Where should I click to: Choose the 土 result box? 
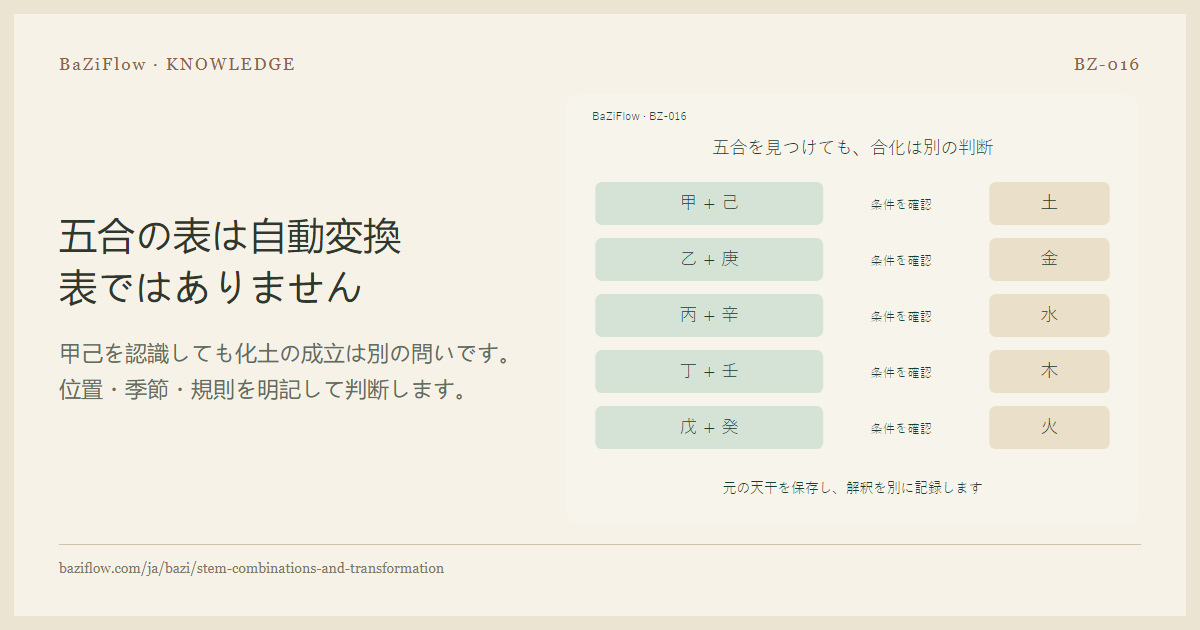(1049, 203)
